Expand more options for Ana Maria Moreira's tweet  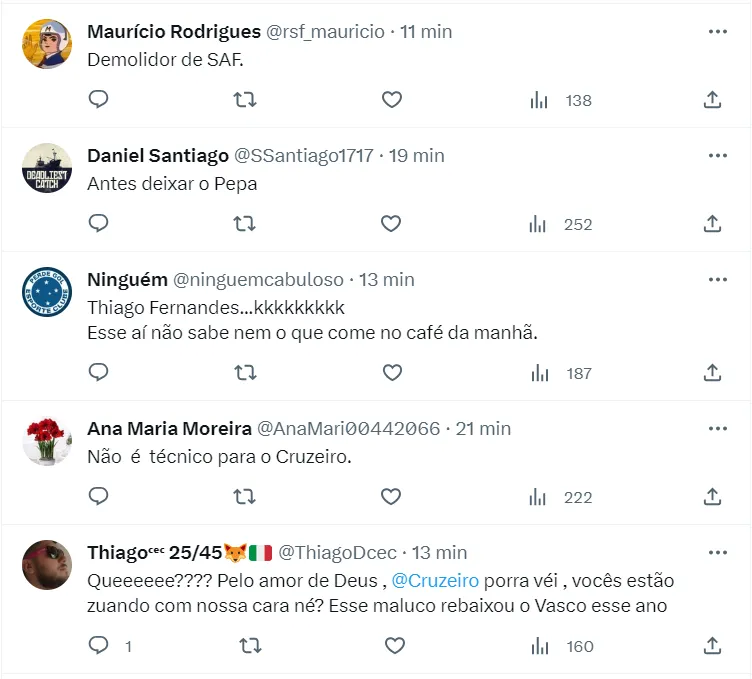pos(717,429)
